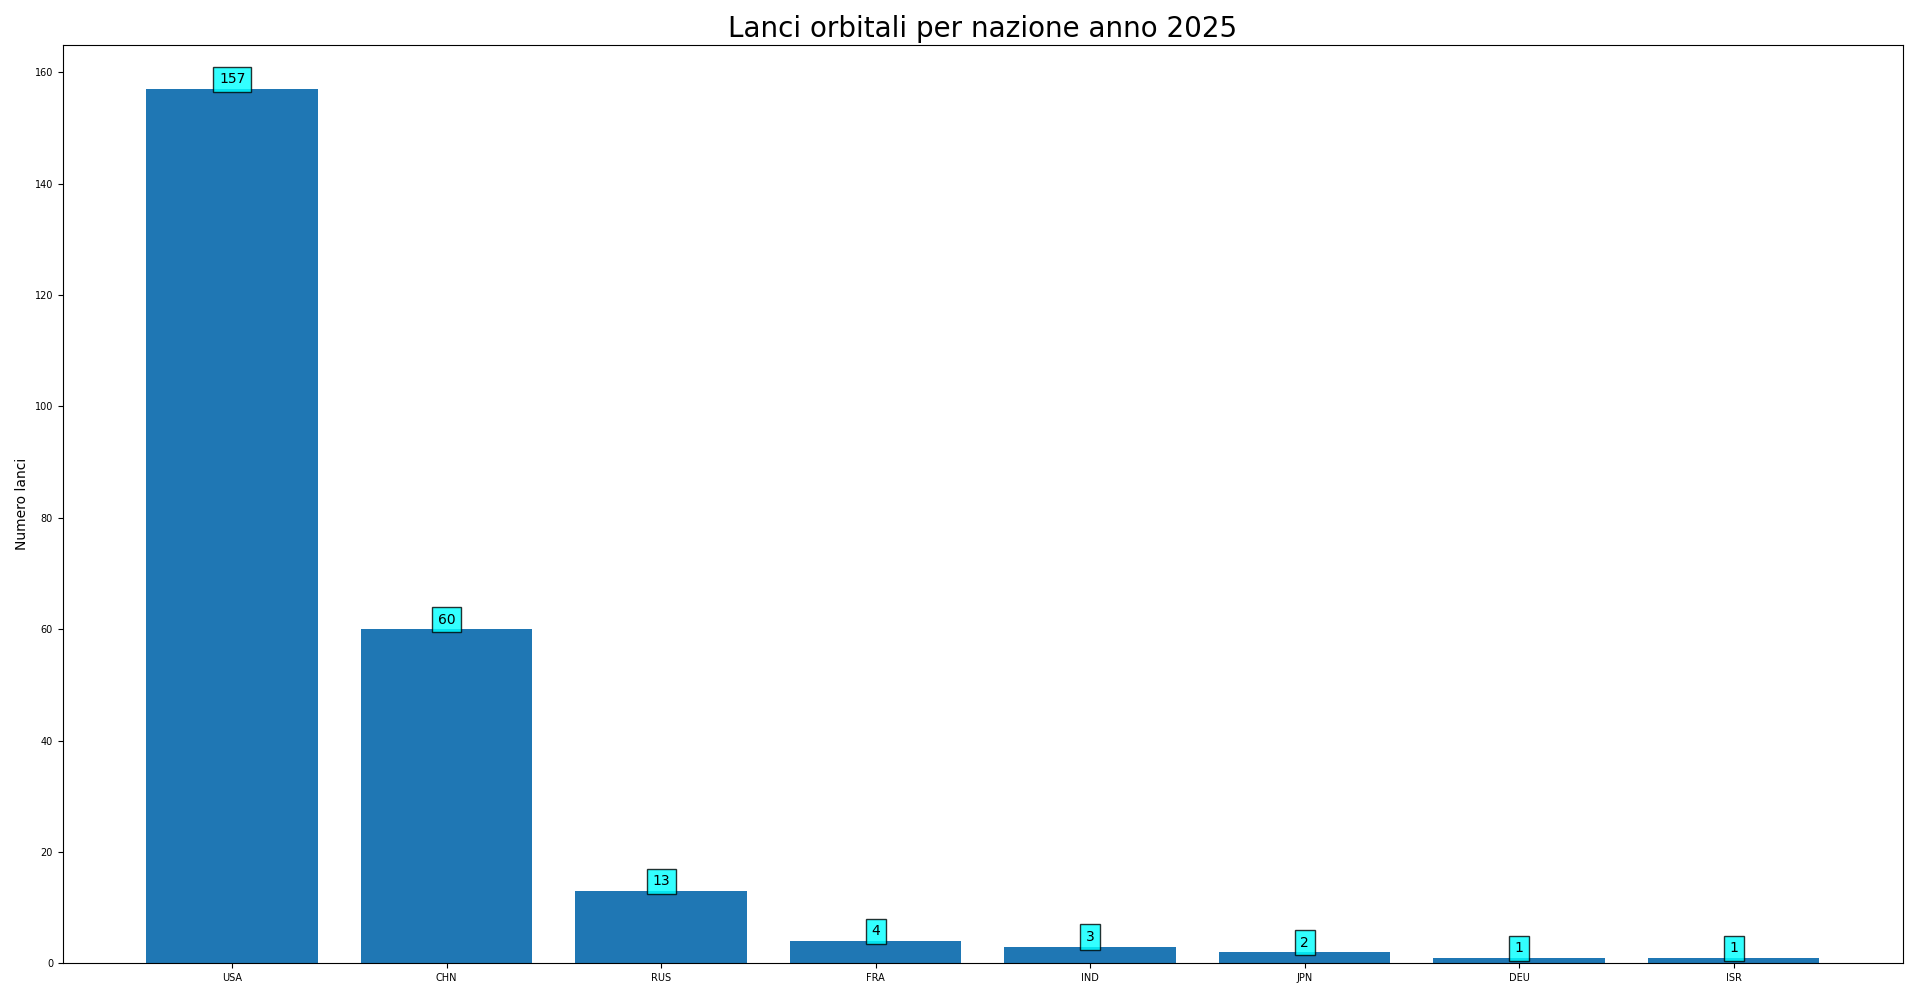Click the '4' value label on FRA
The image size is (1918, 998).
[x=875, y=931]
